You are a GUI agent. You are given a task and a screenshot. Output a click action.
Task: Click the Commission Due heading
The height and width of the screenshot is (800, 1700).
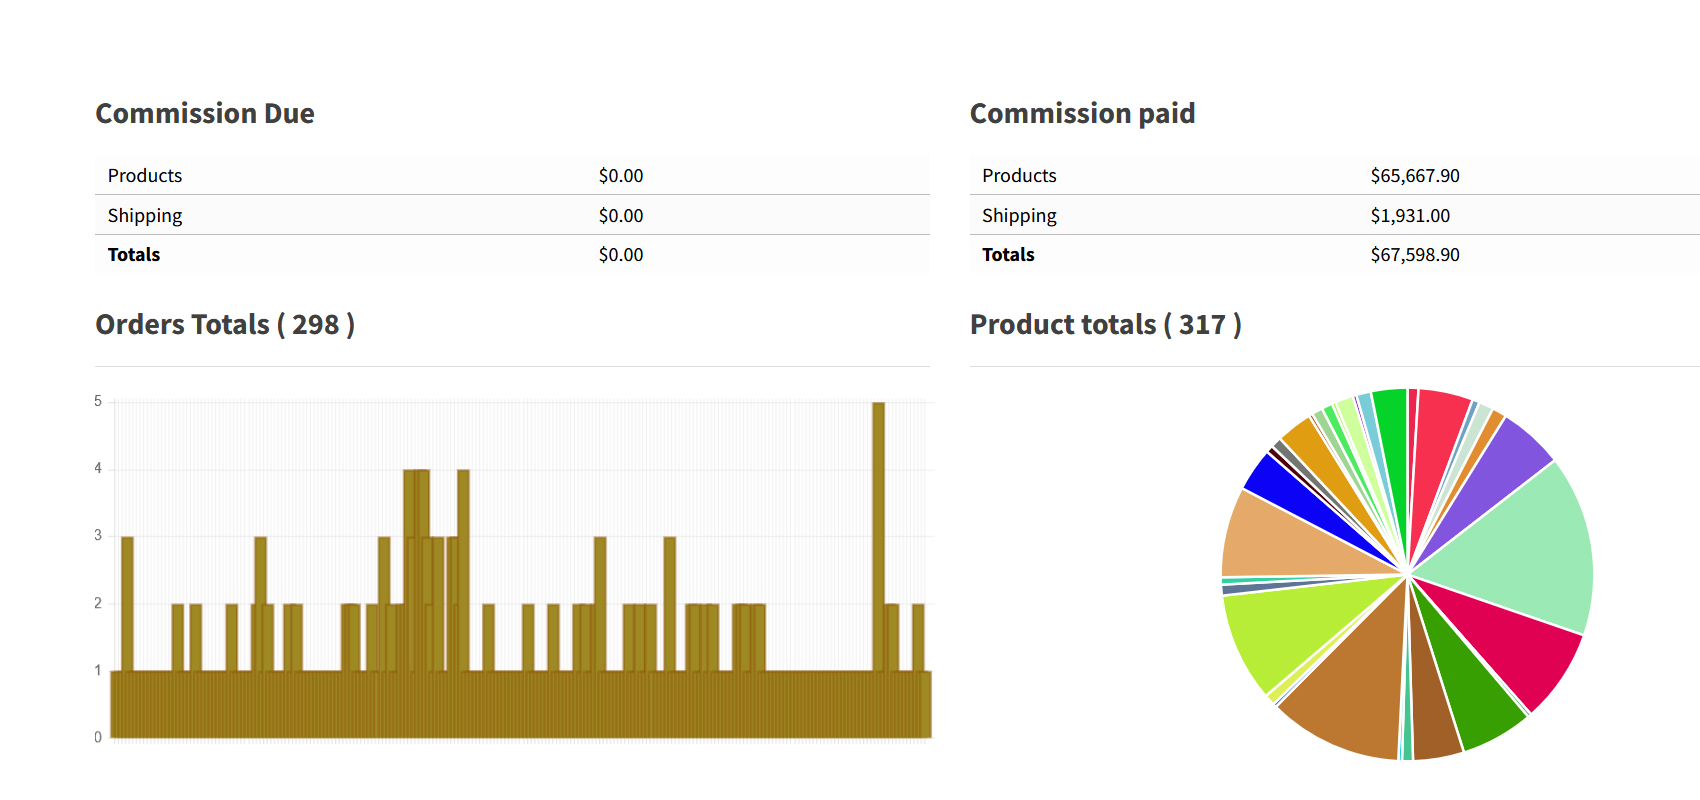pyautogui.click(x=205, y=114)
